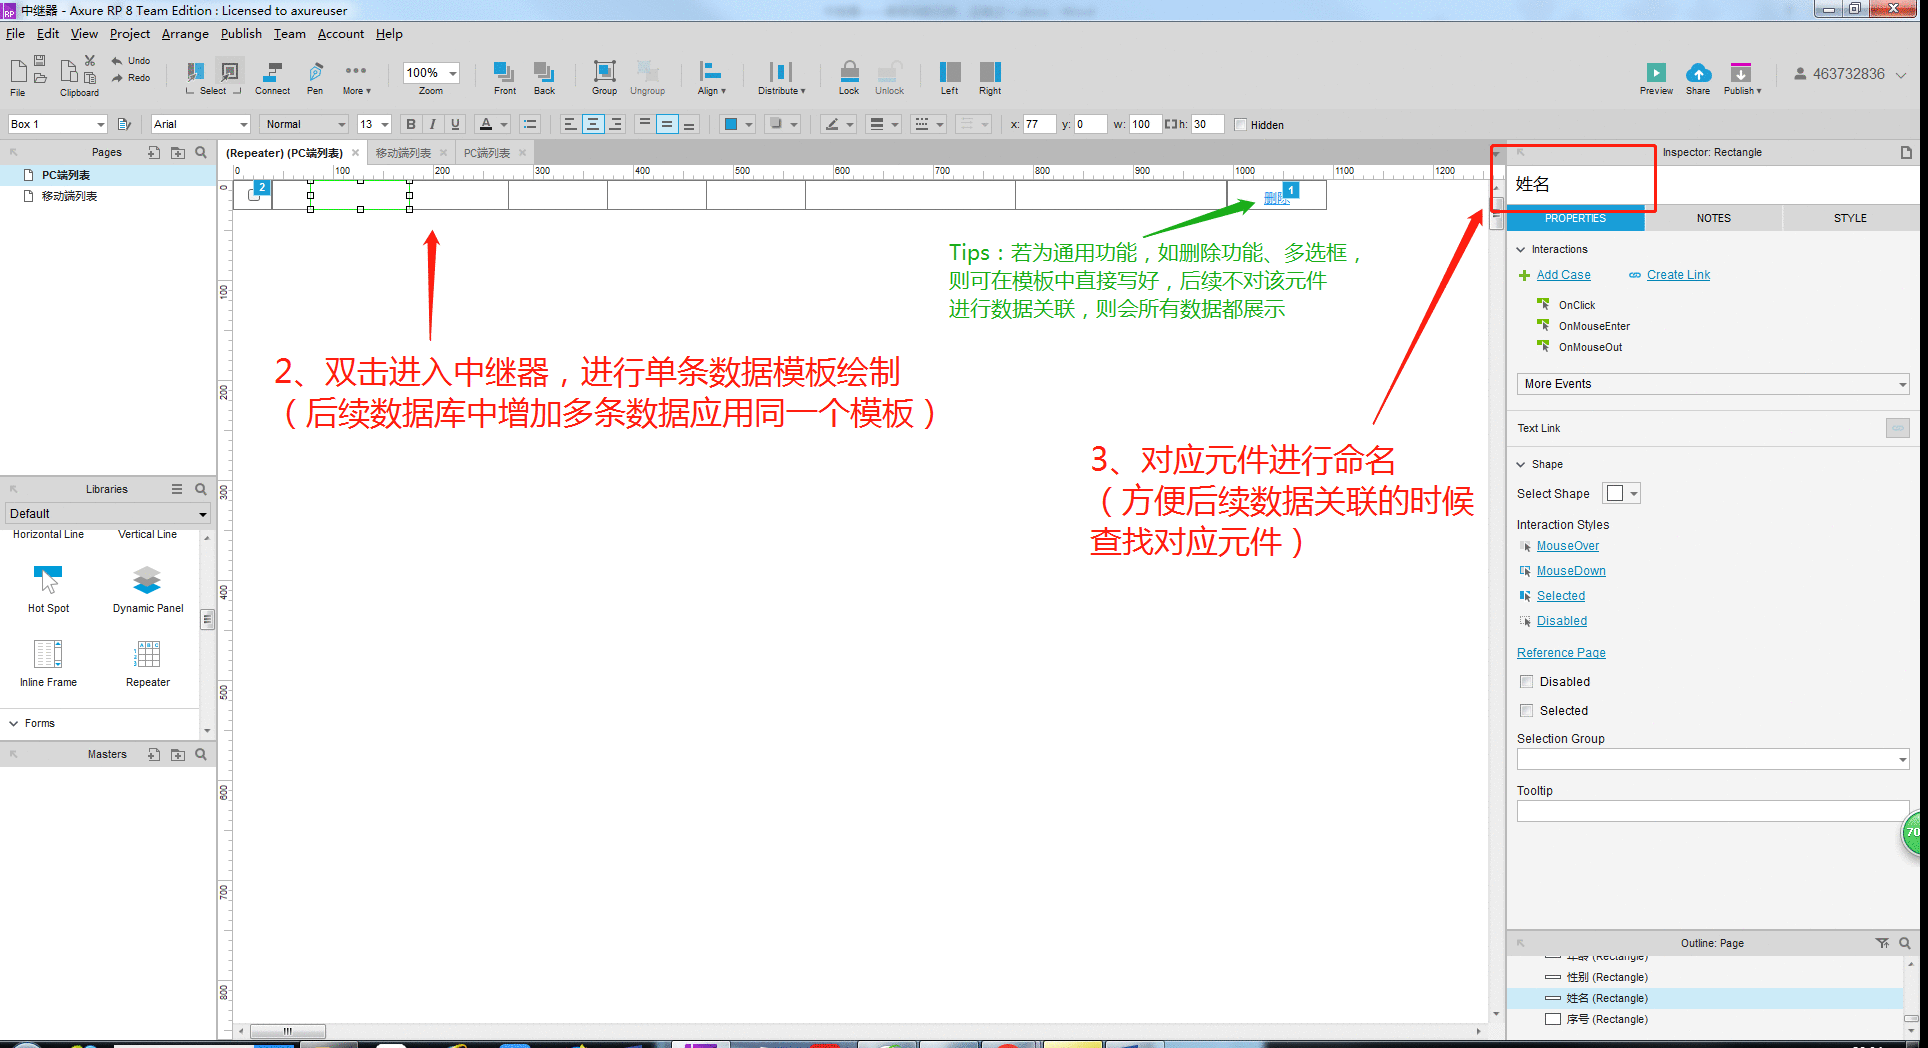The width and height of the screenshot is (1928, 1048).
Task: Select the Repeater widget in library
Action: [148, 663]
